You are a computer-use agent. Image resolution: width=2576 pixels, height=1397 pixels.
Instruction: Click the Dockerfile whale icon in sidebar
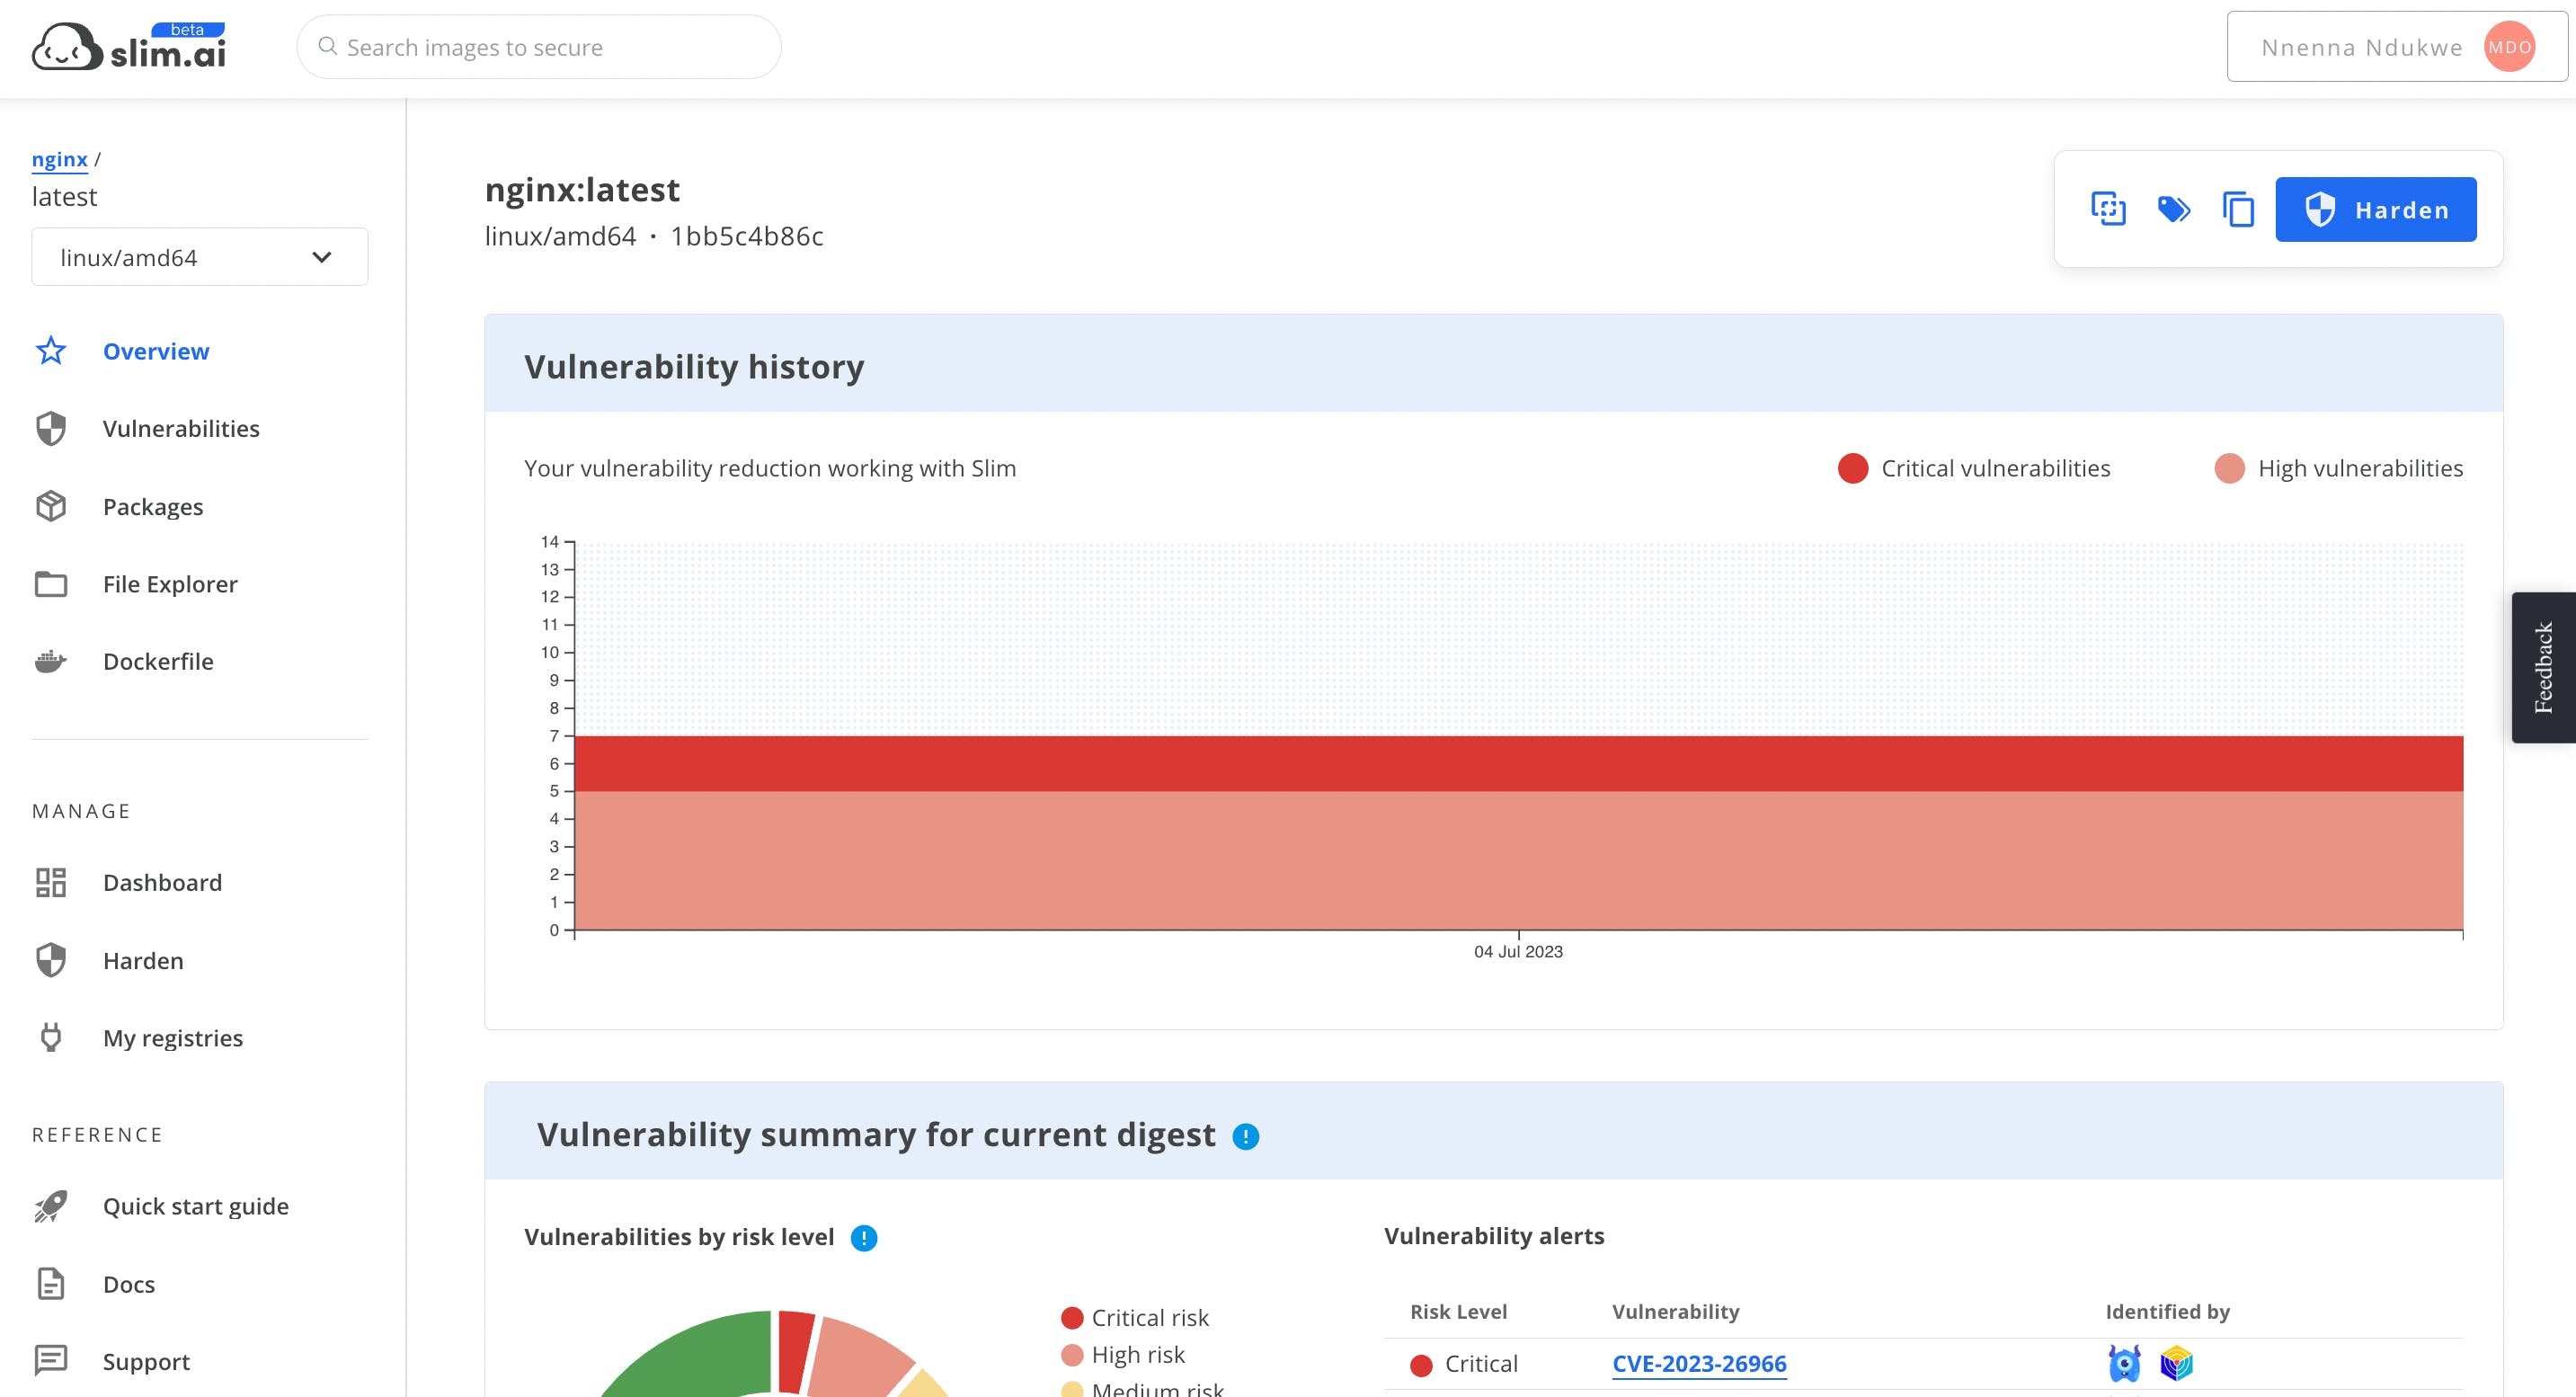51,661
